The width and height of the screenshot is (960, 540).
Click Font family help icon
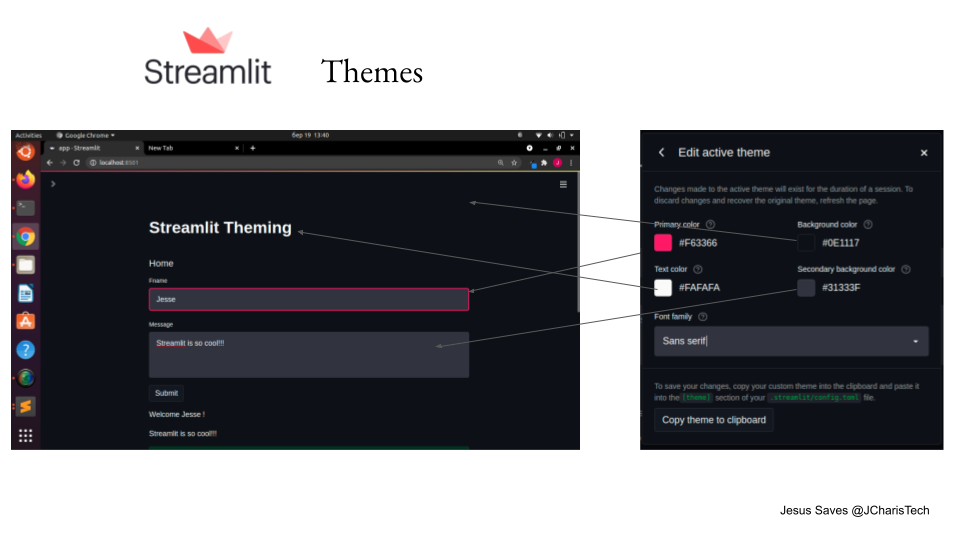703,317
